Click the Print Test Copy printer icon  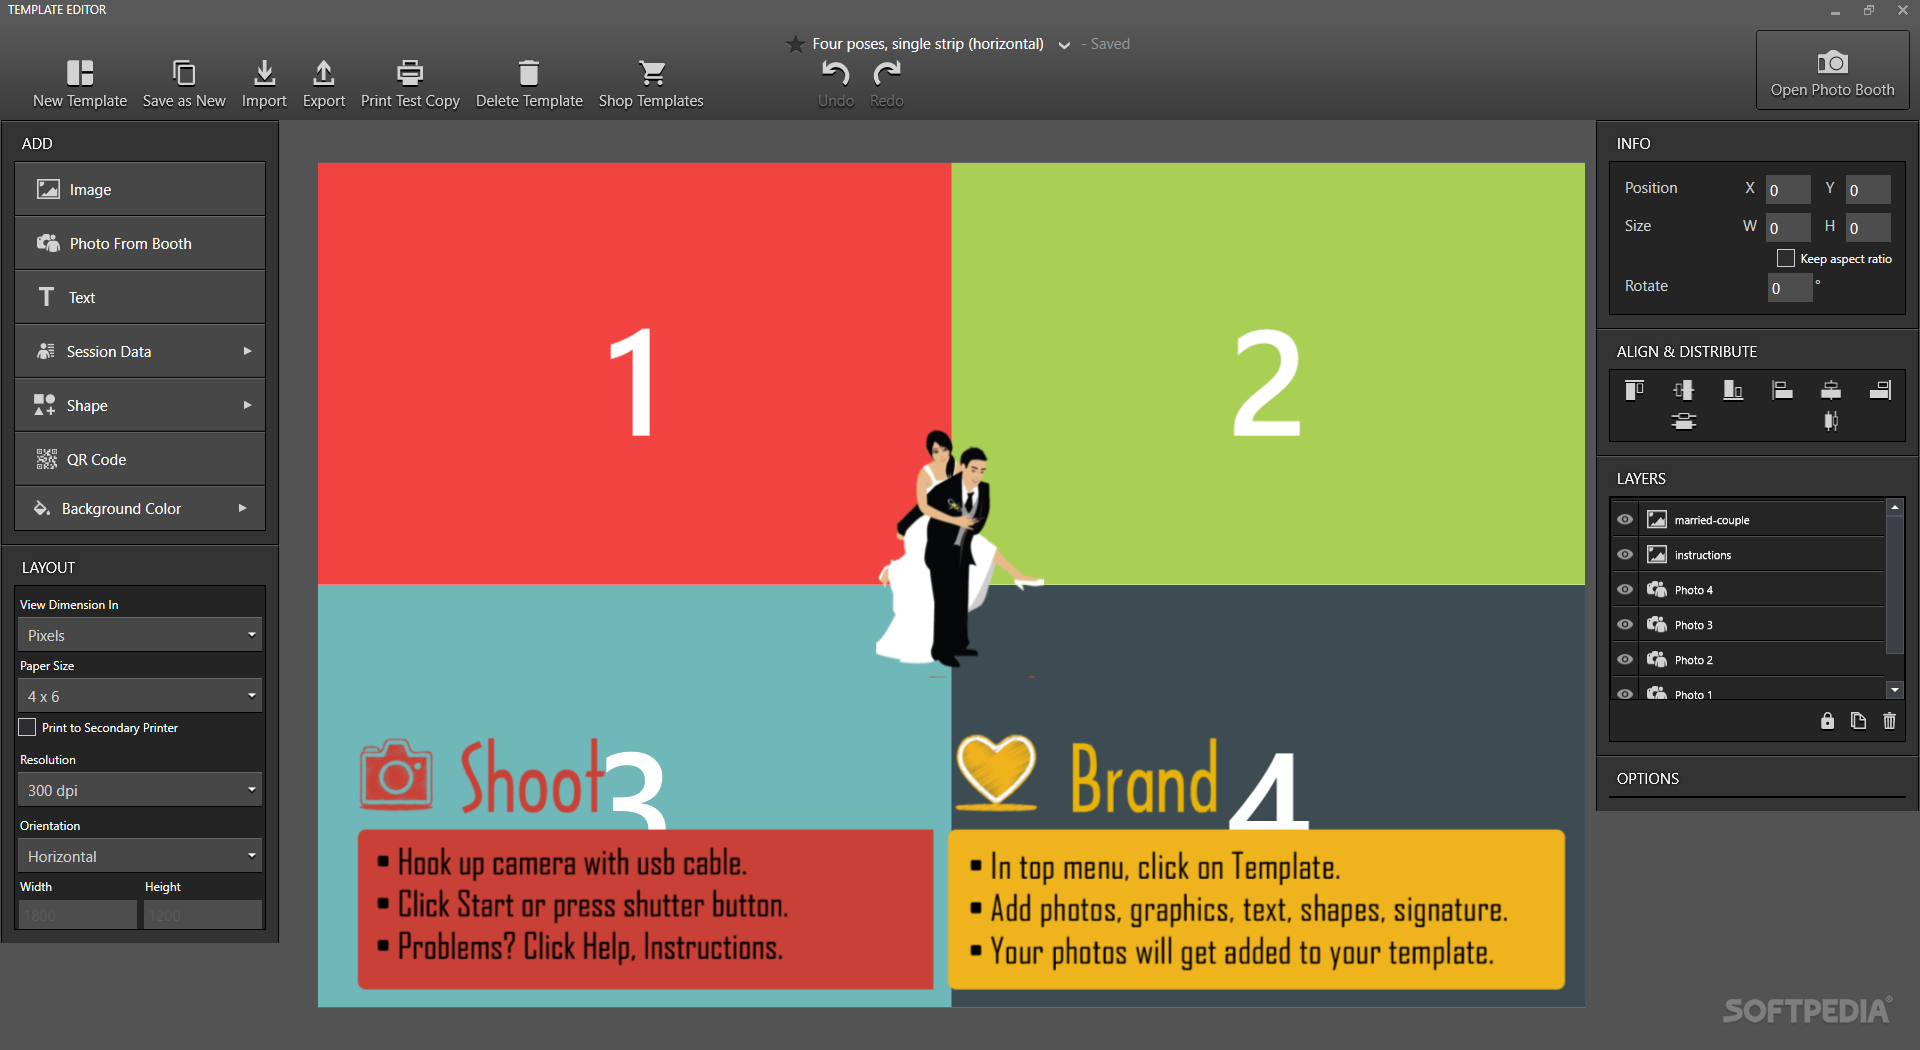point(410,72)
